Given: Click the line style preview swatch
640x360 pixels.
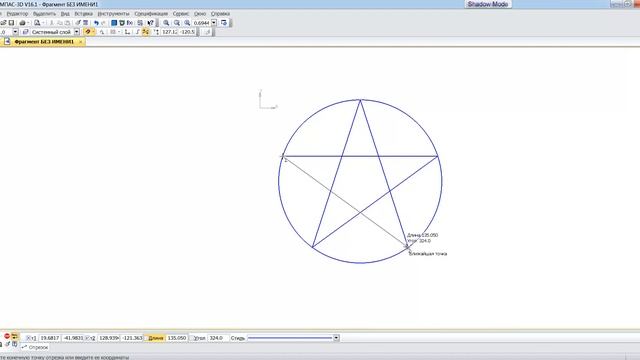Looking at the screenshot, I should pyautogui.click(x=290, y=338).
